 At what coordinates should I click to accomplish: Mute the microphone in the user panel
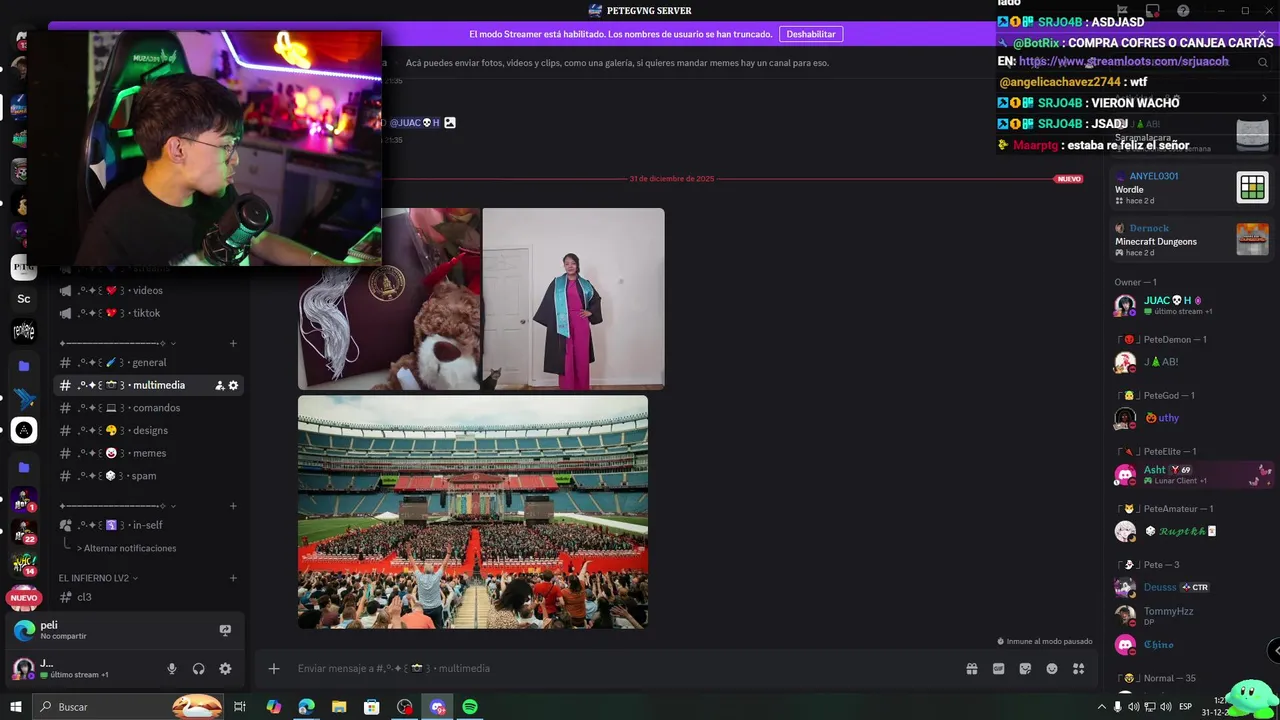coord(172,669)
